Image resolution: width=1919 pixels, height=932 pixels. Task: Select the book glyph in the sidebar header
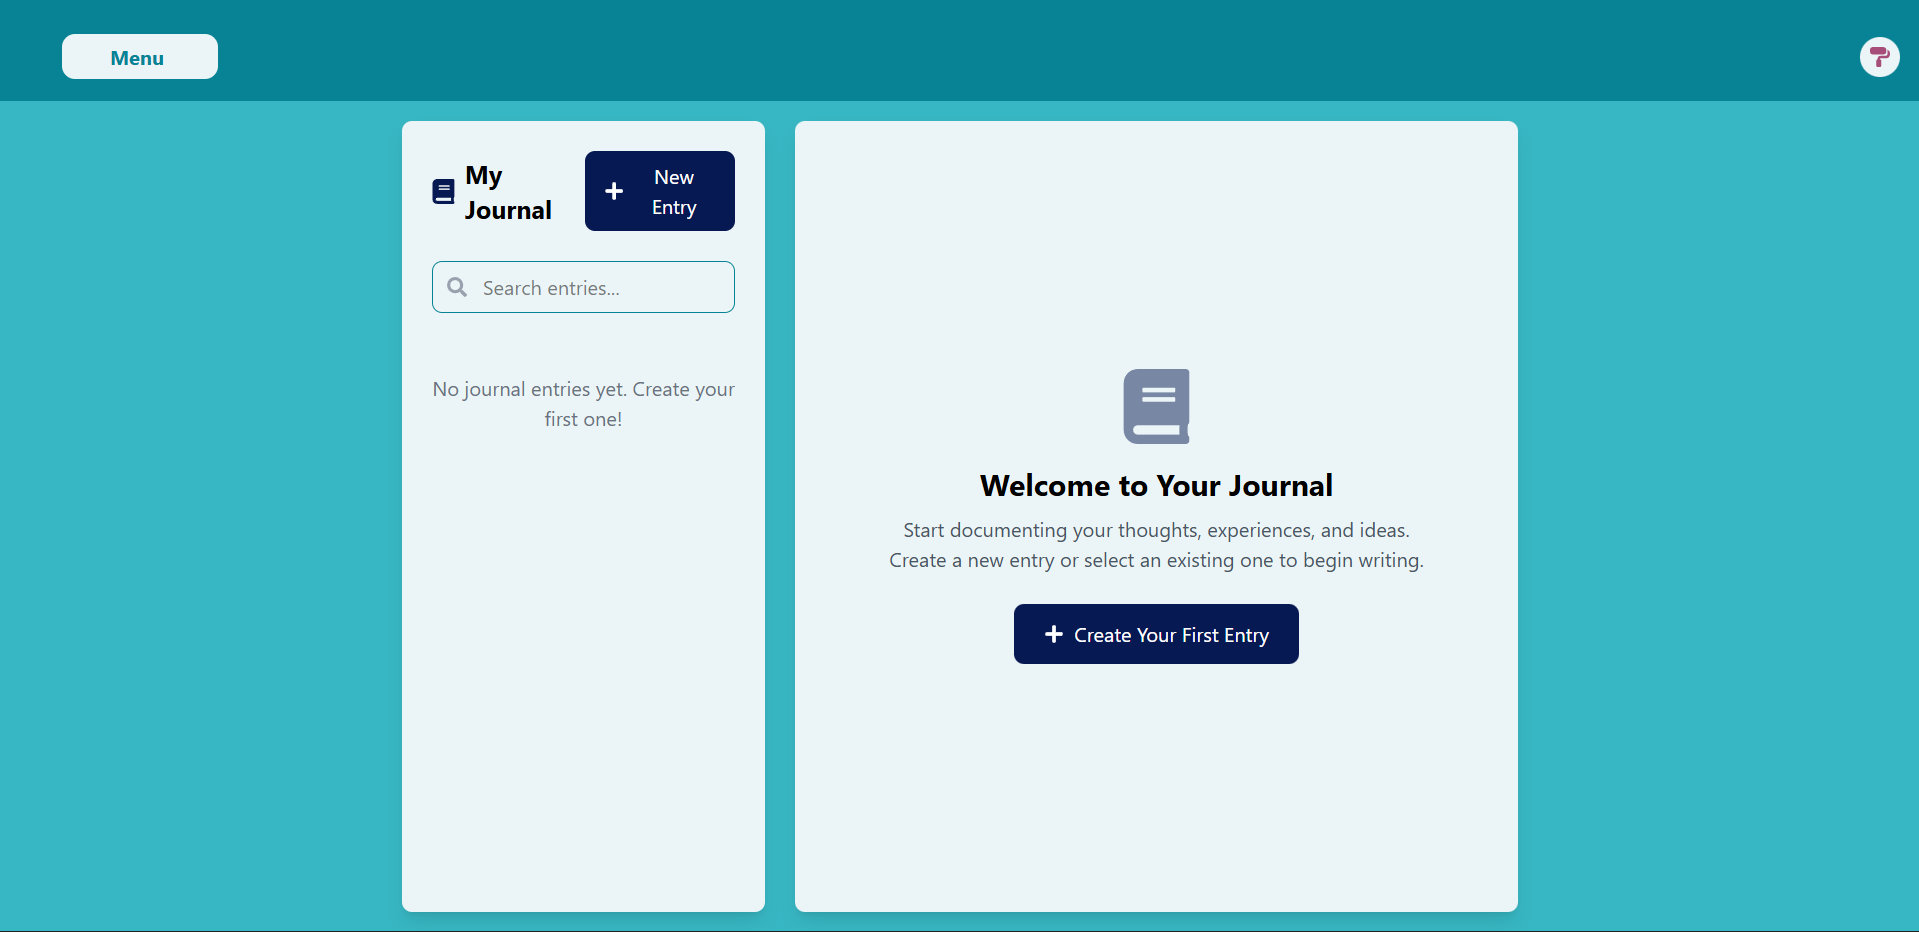coord(442,191)
